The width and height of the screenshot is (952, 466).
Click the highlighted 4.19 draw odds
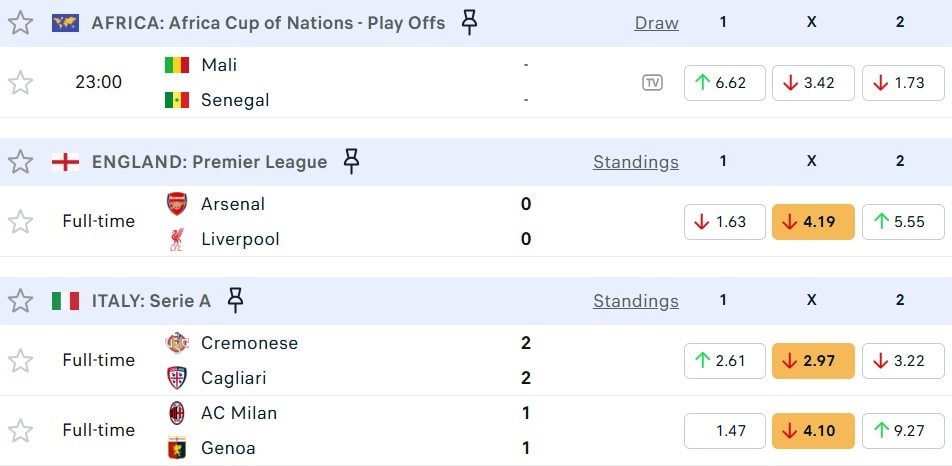(x=812, y=222)
